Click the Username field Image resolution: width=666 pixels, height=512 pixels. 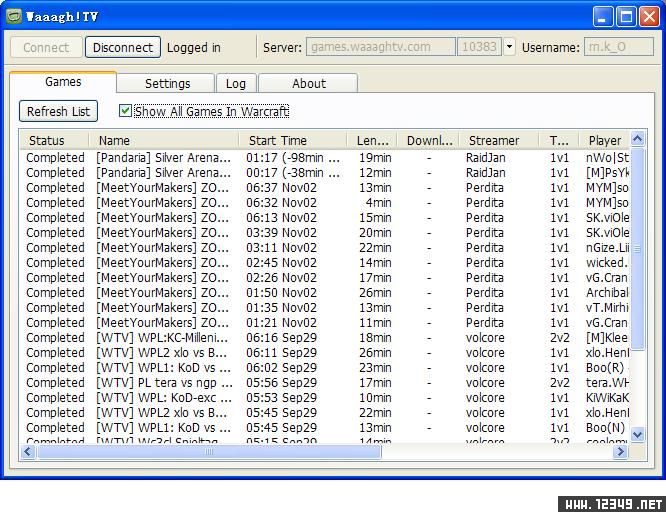click(x=618, y=47)
